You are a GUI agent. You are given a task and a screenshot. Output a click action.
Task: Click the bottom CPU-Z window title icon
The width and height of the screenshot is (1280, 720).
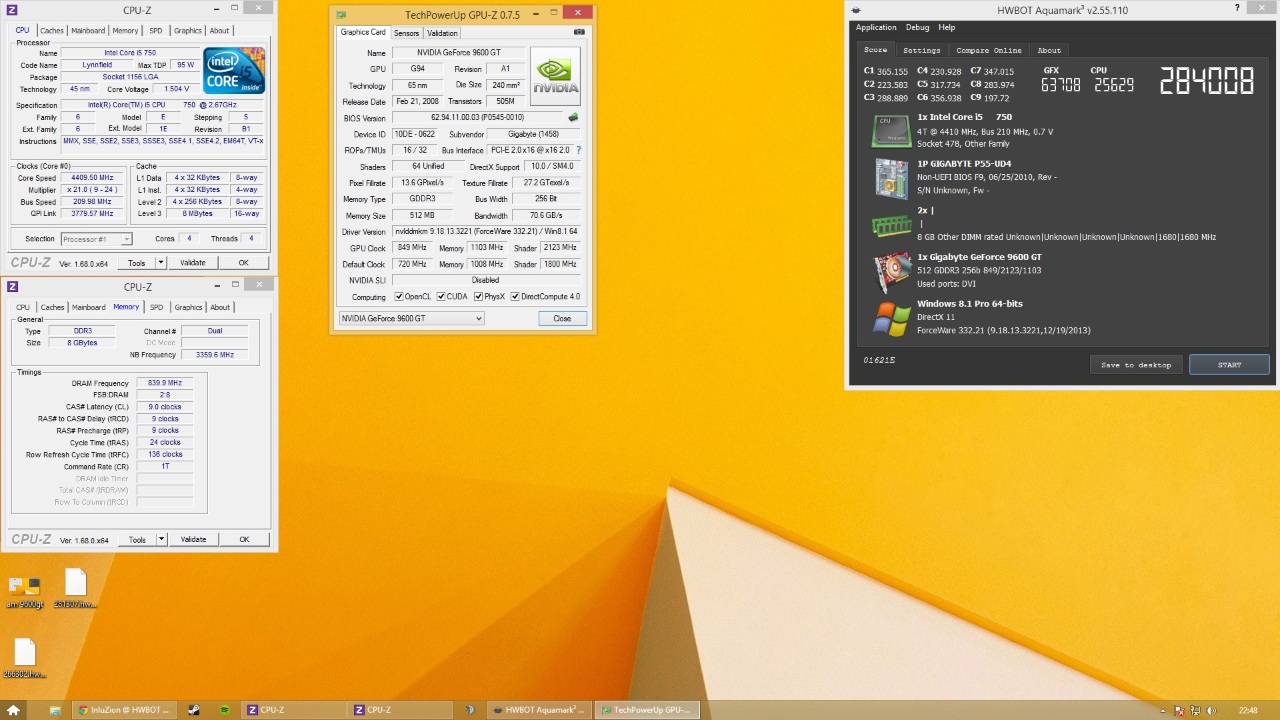point(12,287)
